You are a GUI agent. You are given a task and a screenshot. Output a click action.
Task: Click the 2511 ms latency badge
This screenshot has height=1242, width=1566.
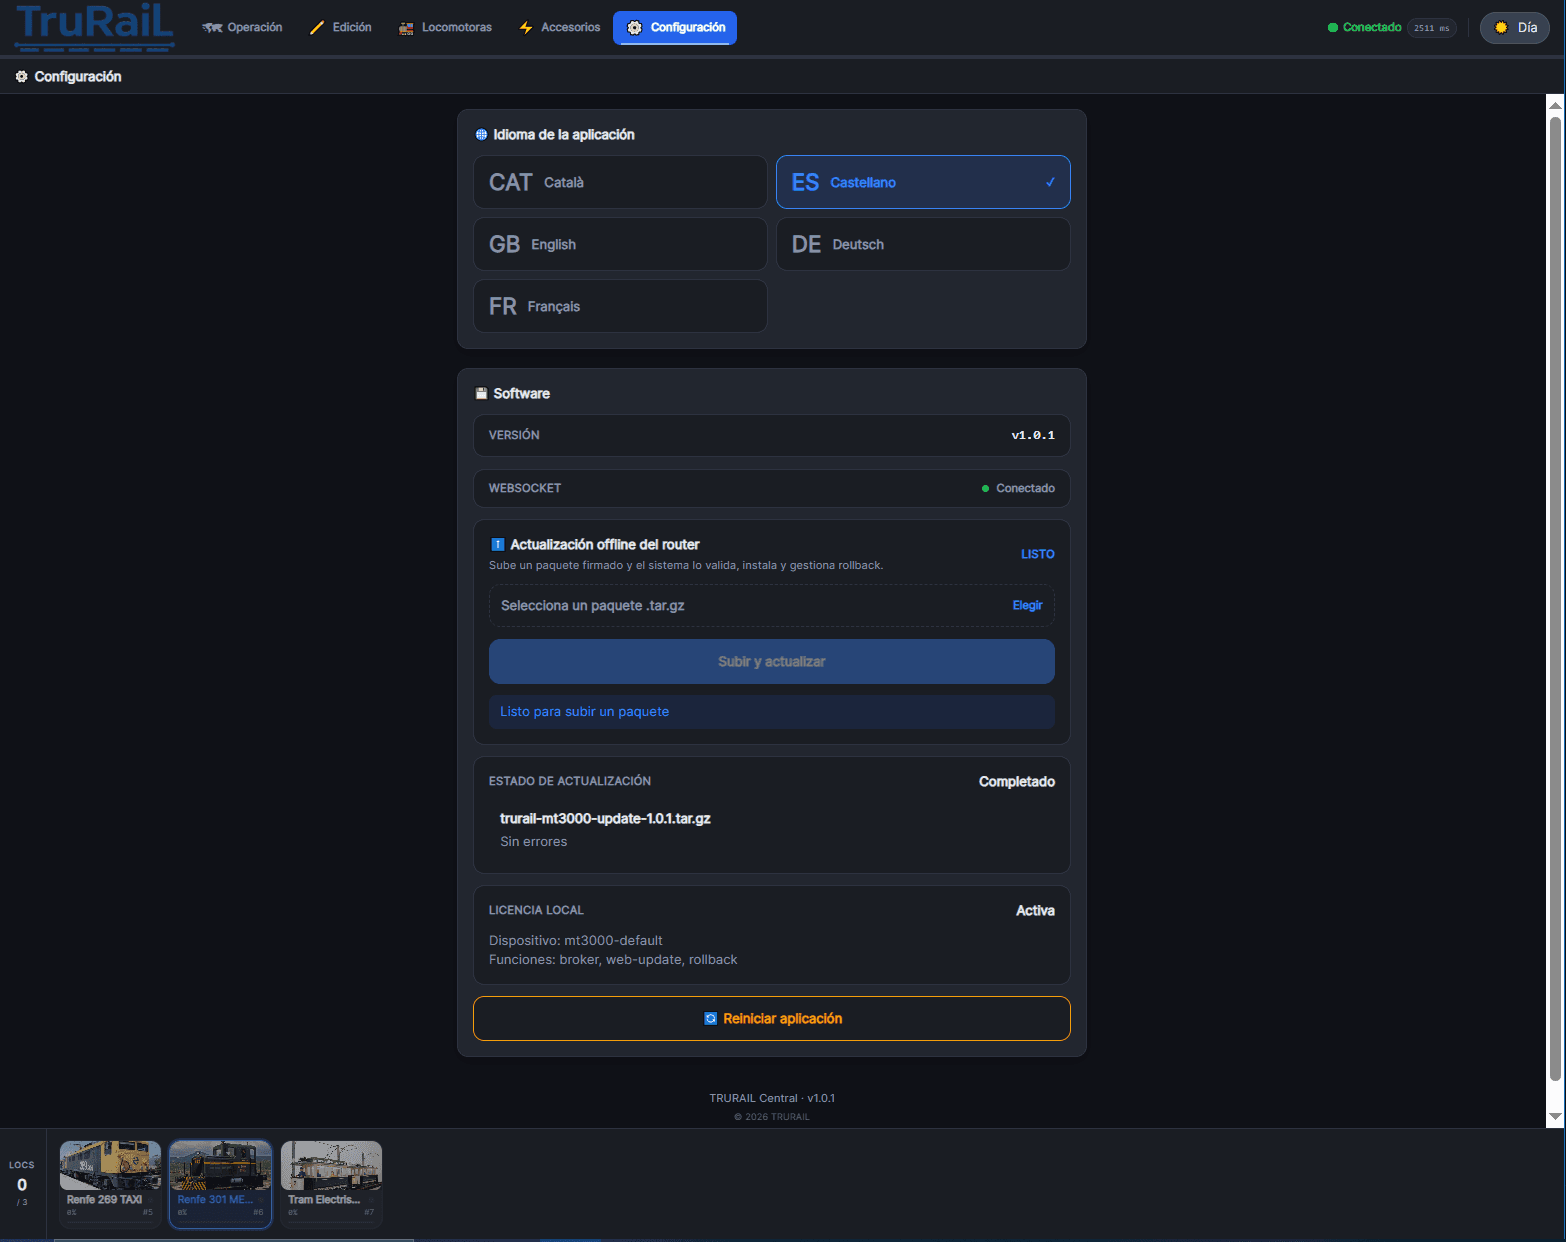click(1432, 28)
